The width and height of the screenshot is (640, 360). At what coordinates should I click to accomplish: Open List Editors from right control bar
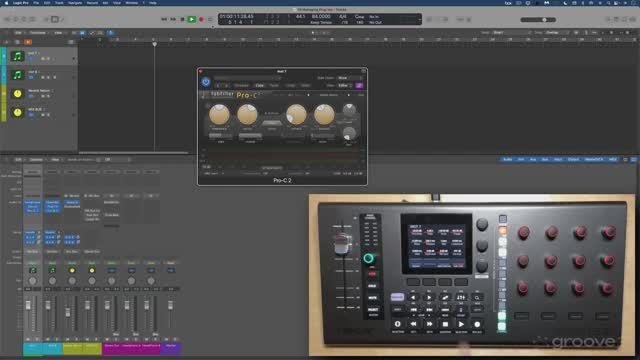[x=608, y=19]
